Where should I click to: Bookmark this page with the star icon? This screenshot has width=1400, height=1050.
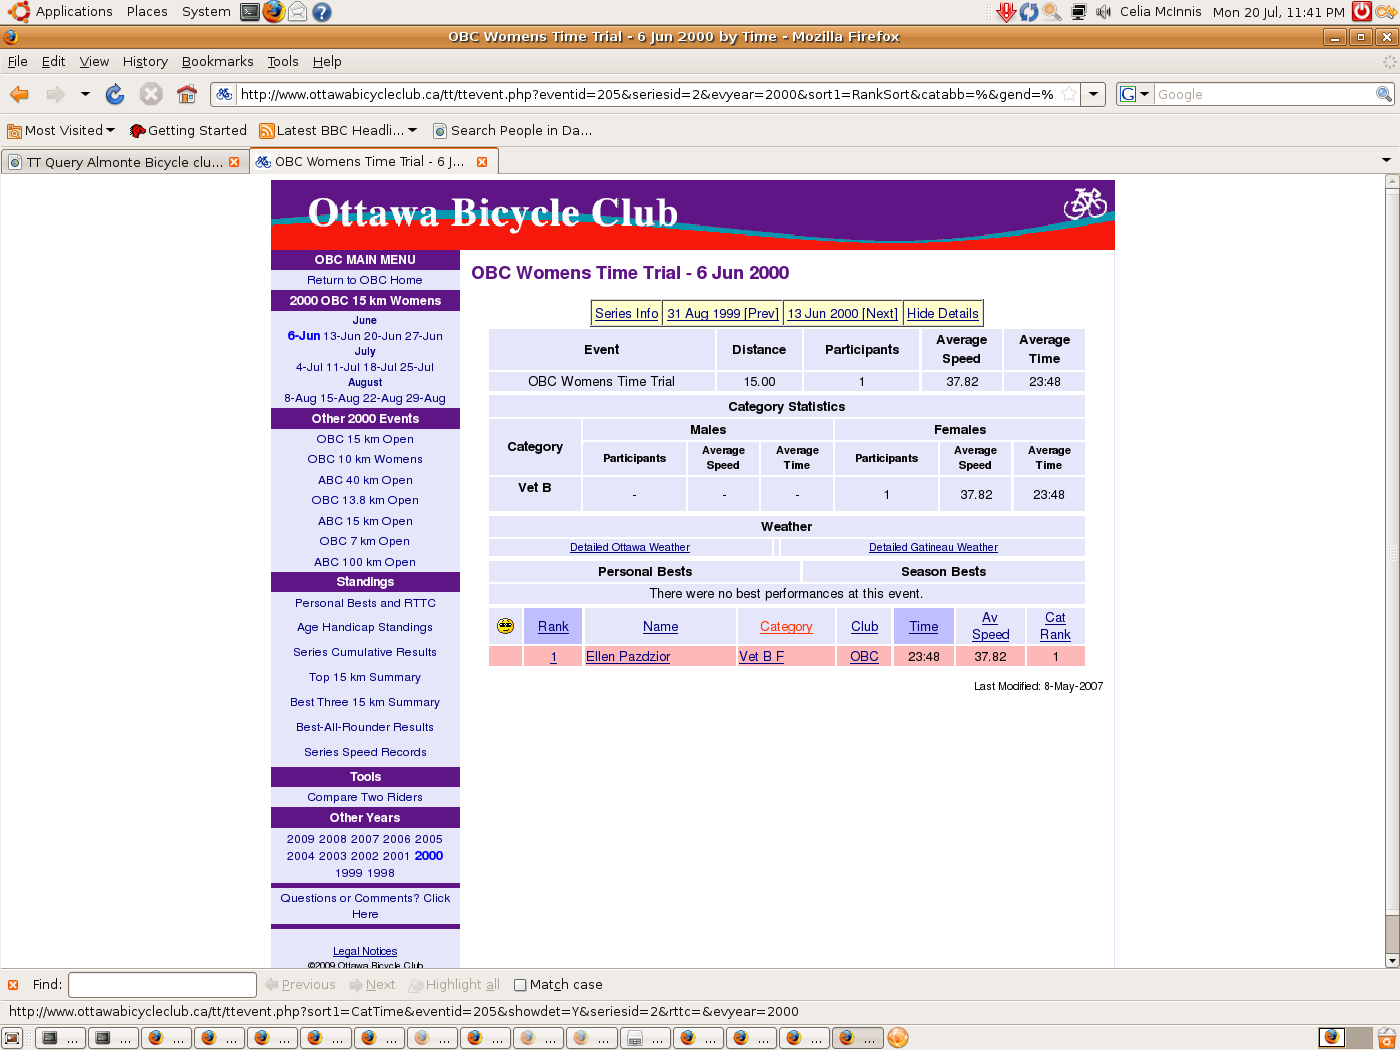point(1069,94)
